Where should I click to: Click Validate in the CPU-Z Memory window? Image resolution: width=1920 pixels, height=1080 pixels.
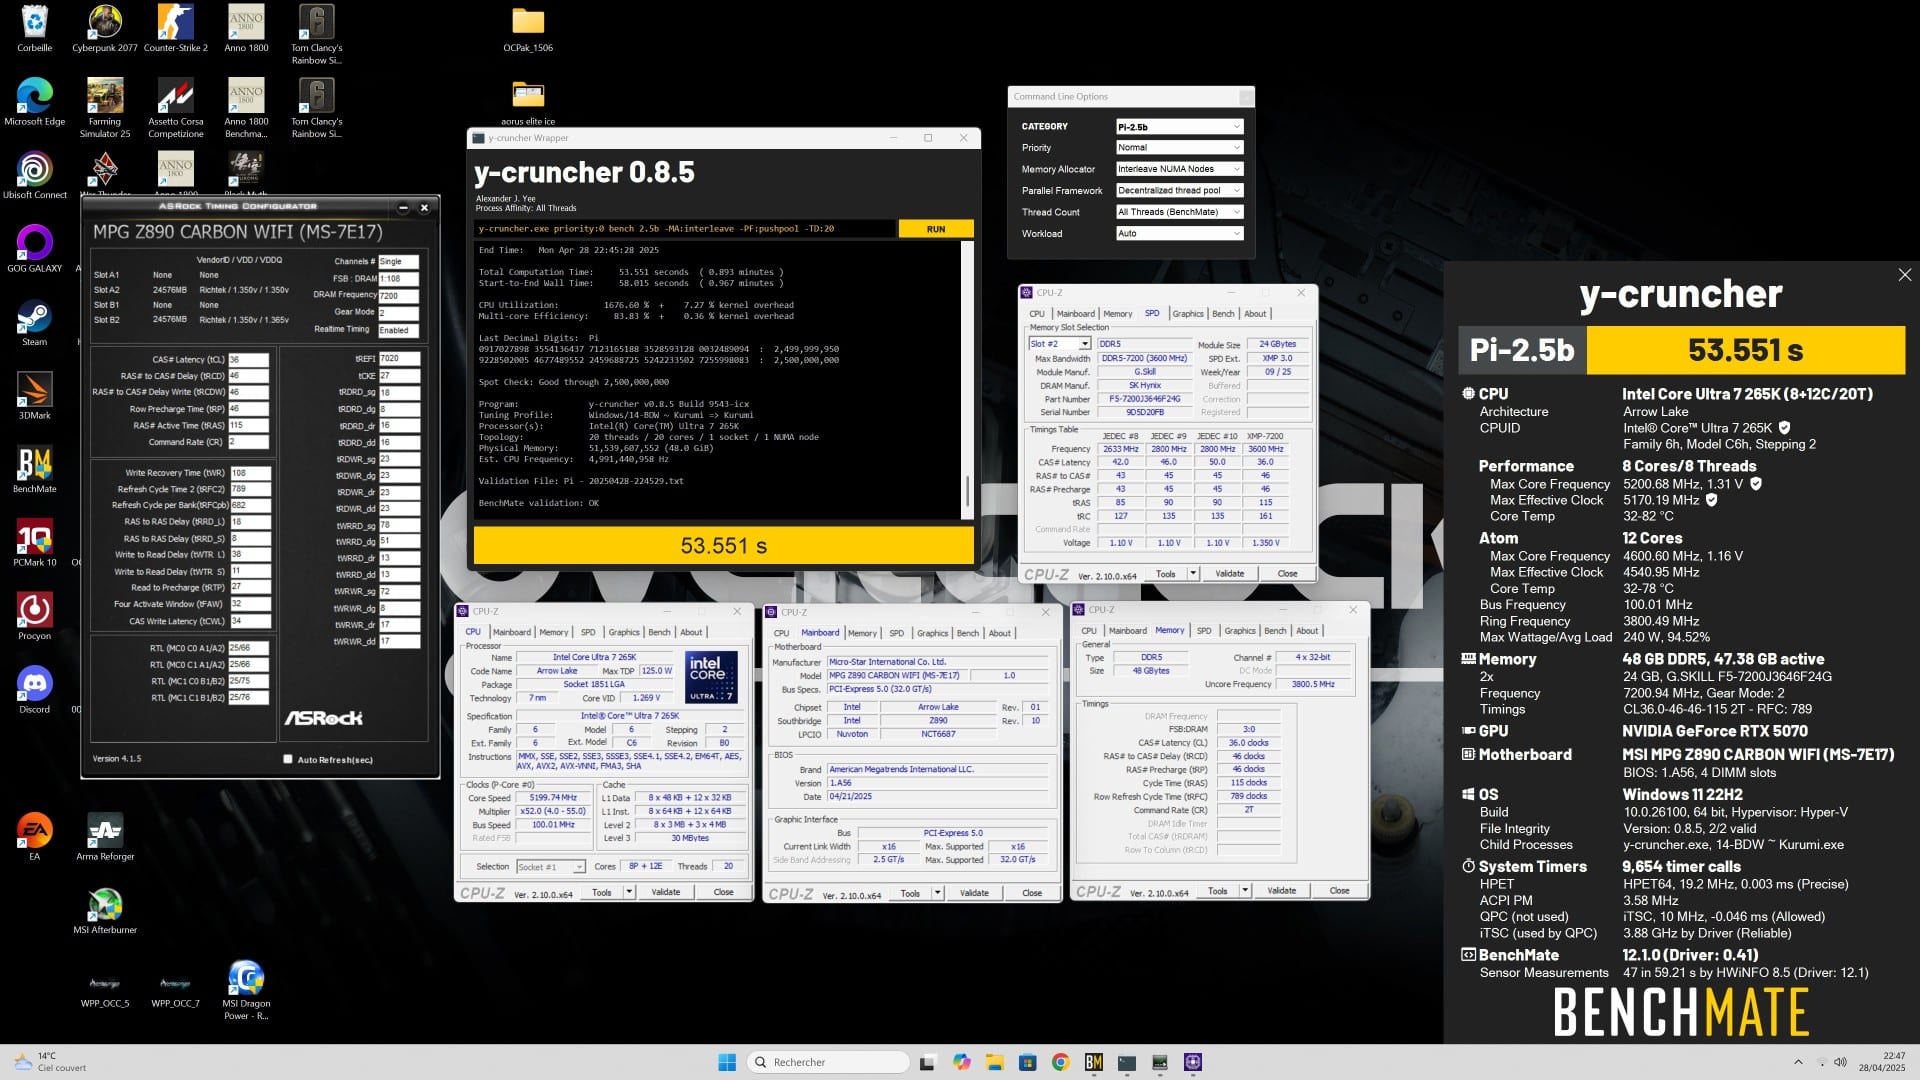(1281, 890)
